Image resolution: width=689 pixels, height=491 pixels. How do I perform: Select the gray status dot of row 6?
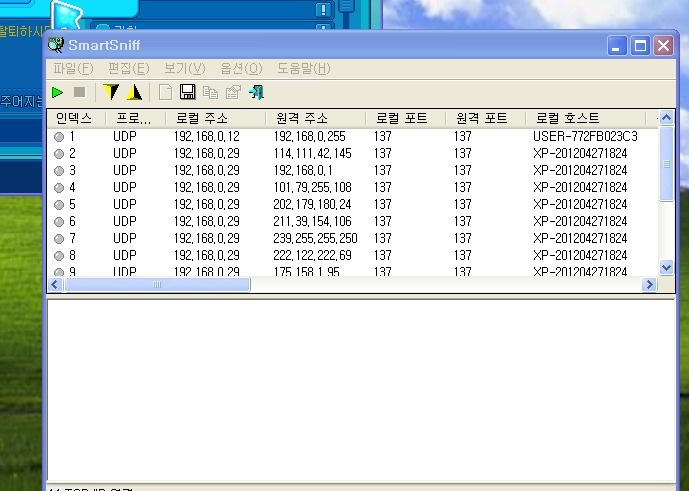59,222
